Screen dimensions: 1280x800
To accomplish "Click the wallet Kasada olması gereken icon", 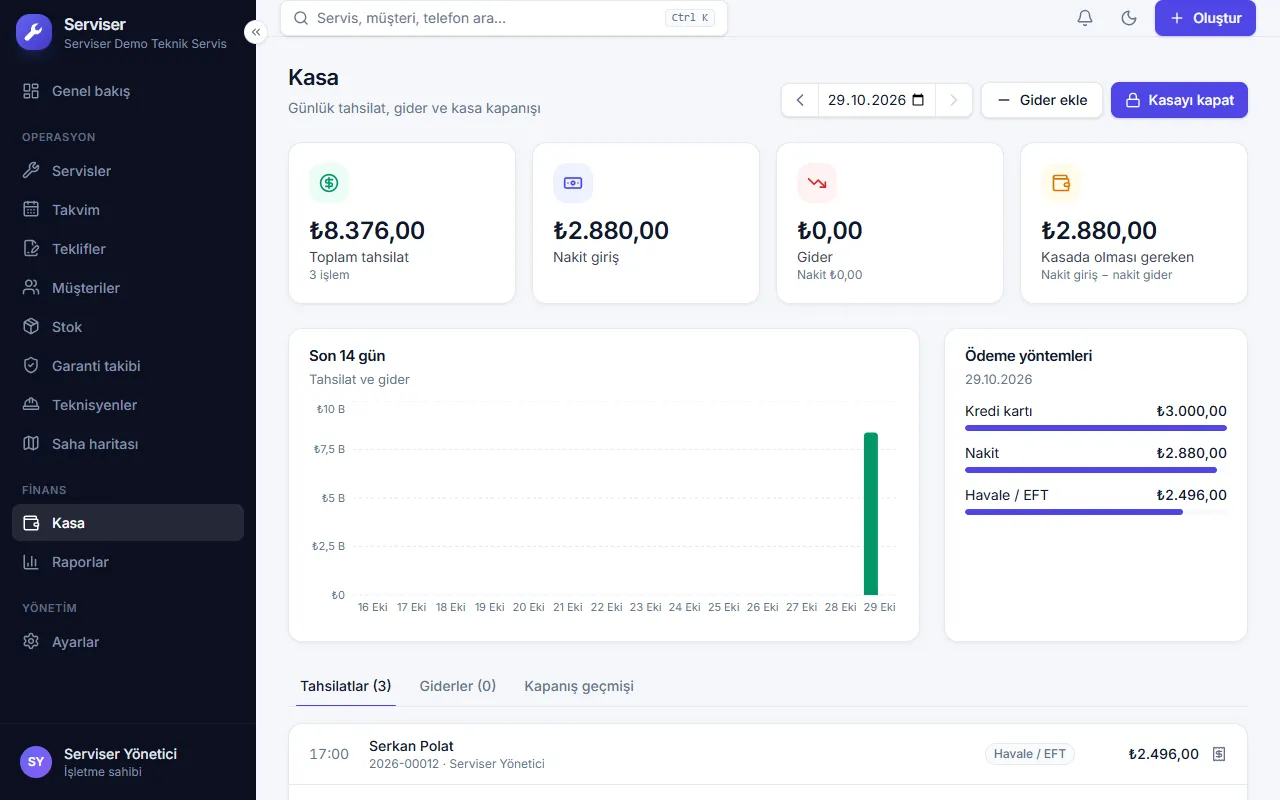I will (x=1061, y=183).
